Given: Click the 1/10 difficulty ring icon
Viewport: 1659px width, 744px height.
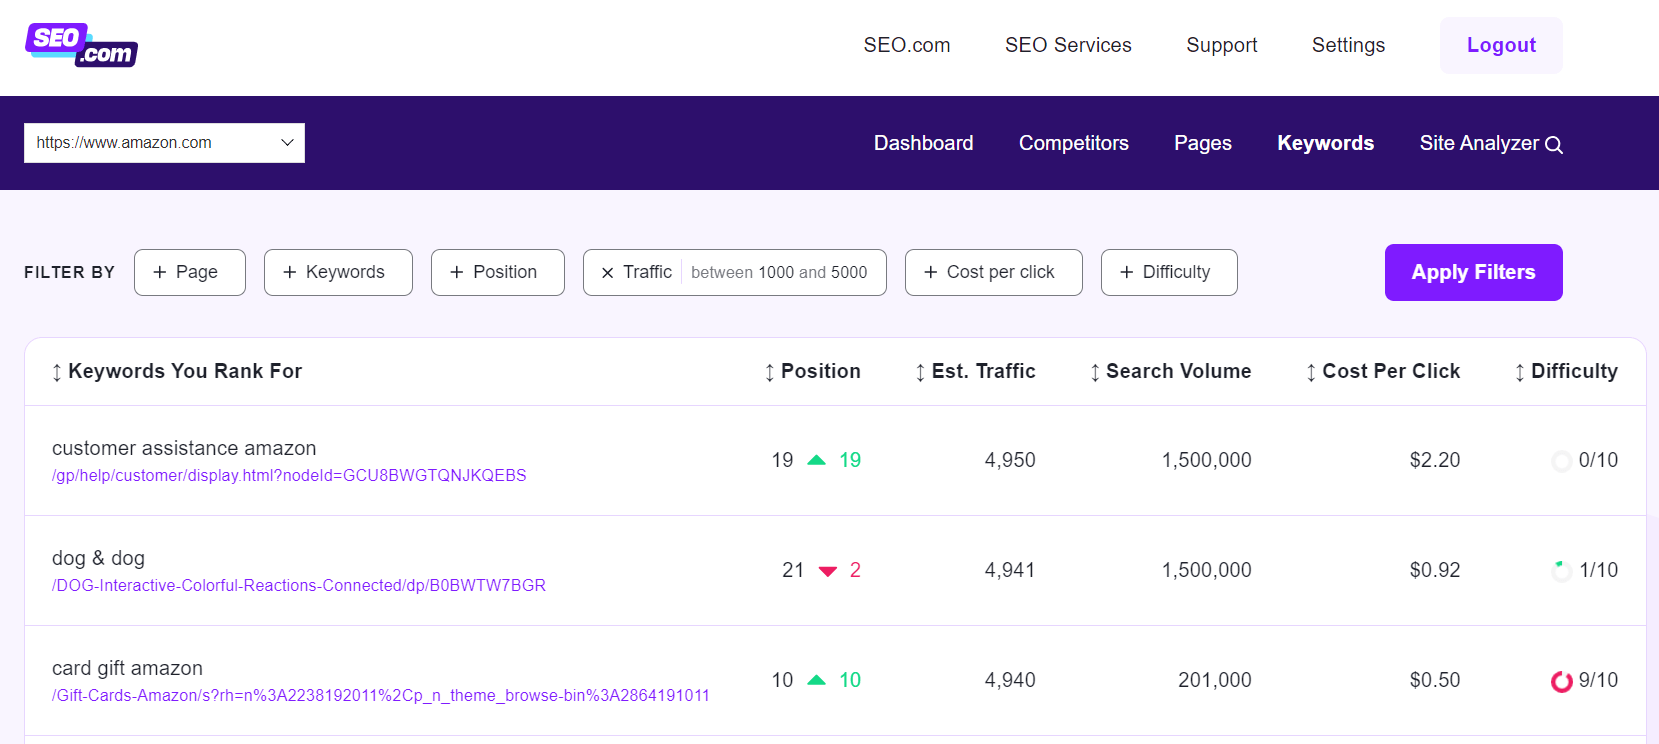Looking at the screenshot, I should [x=1561, y=571].
